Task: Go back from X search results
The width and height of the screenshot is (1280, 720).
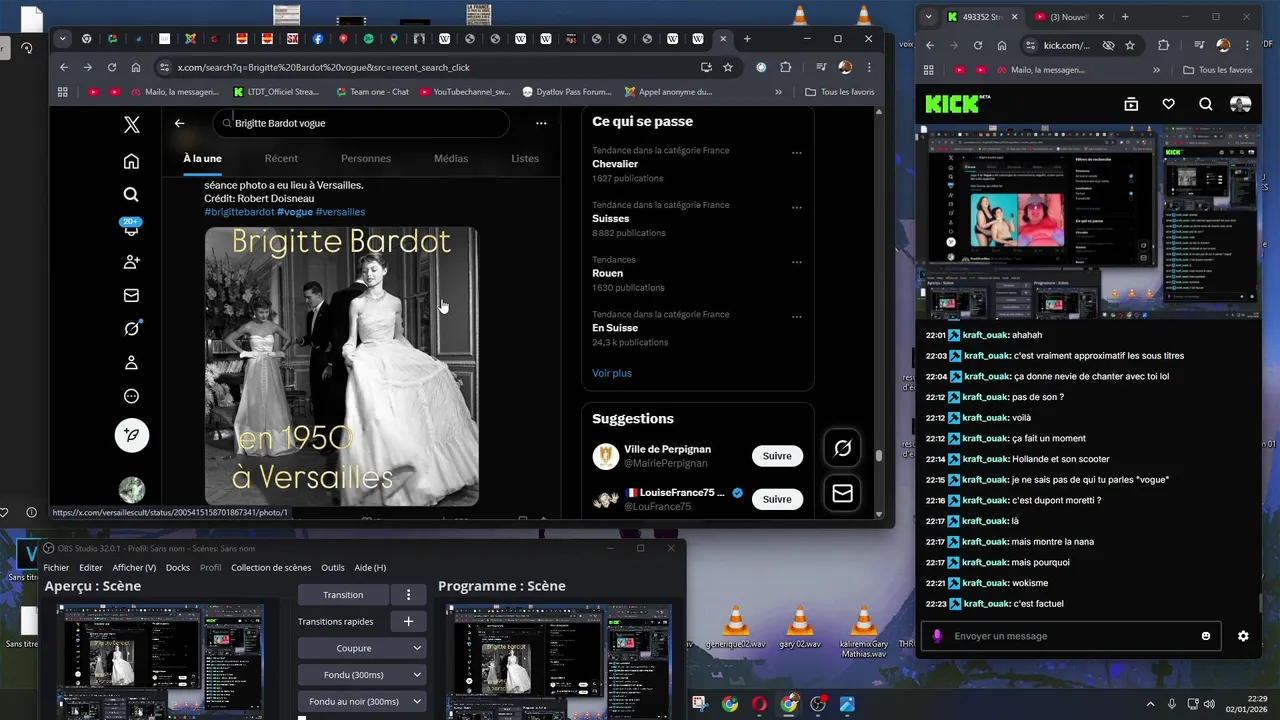Action: pyautogui.click(x=179, y=123)
